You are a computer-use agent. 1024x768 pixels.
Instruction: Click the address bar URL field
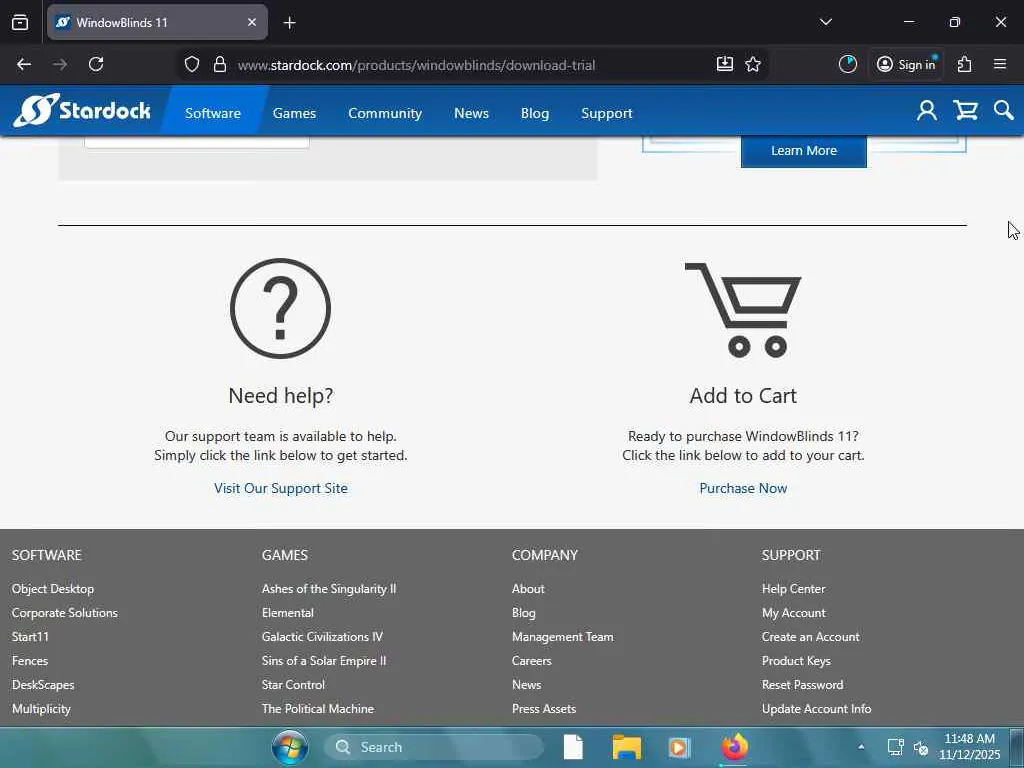416,65
